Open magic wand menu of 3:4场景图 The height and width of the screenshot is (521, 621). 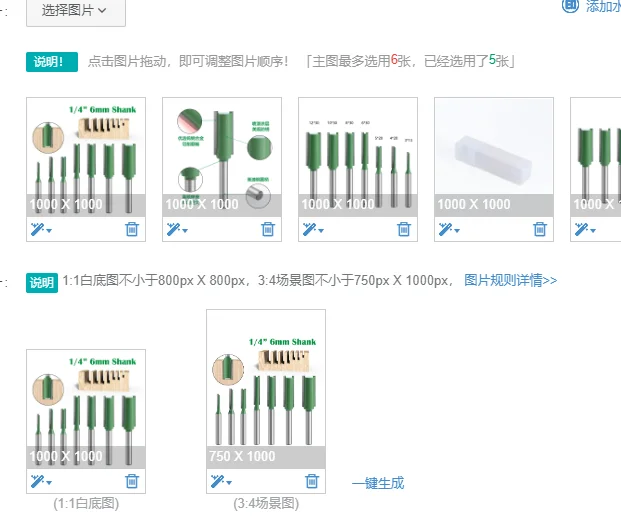pyautogui.click(x=217, y=481)
